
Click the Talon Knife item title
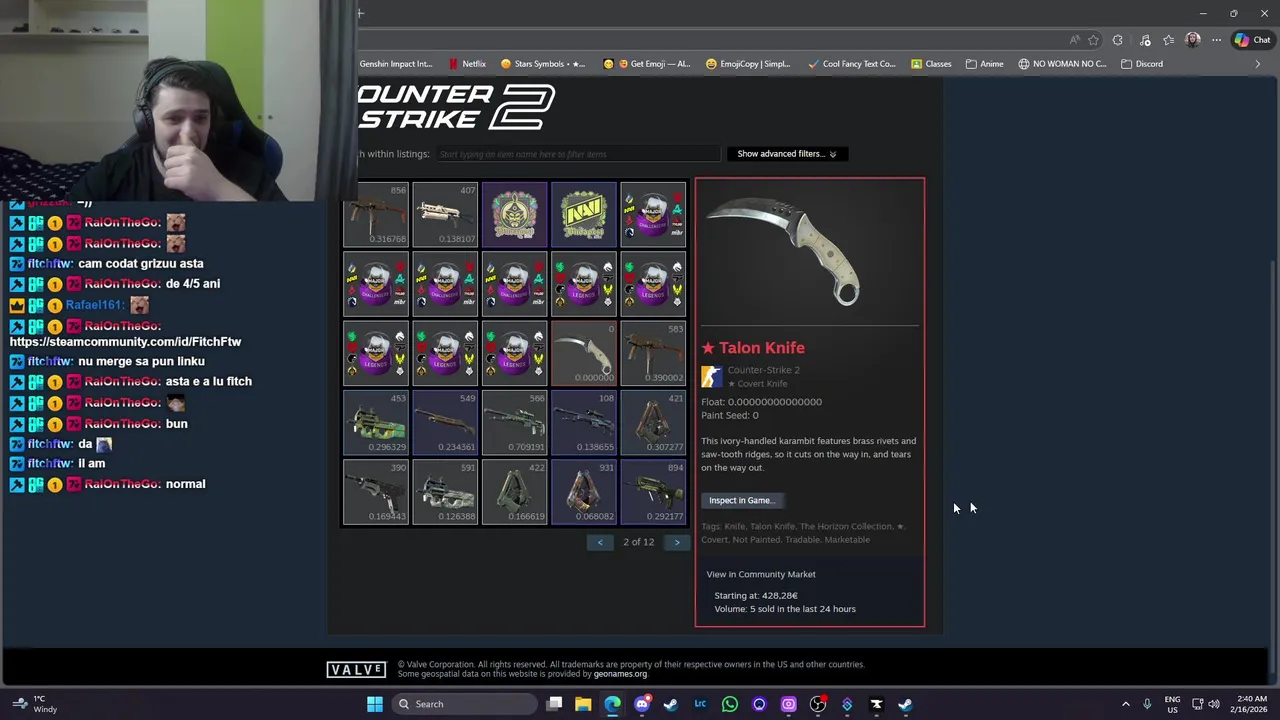(753, 348)
